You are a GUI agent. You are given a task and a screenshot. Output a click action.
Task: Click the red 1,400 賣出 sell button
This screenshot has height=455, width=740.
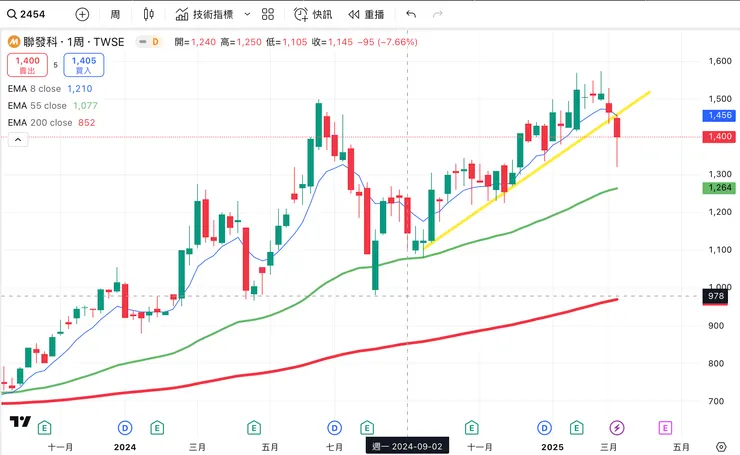(x=27, y=65)
